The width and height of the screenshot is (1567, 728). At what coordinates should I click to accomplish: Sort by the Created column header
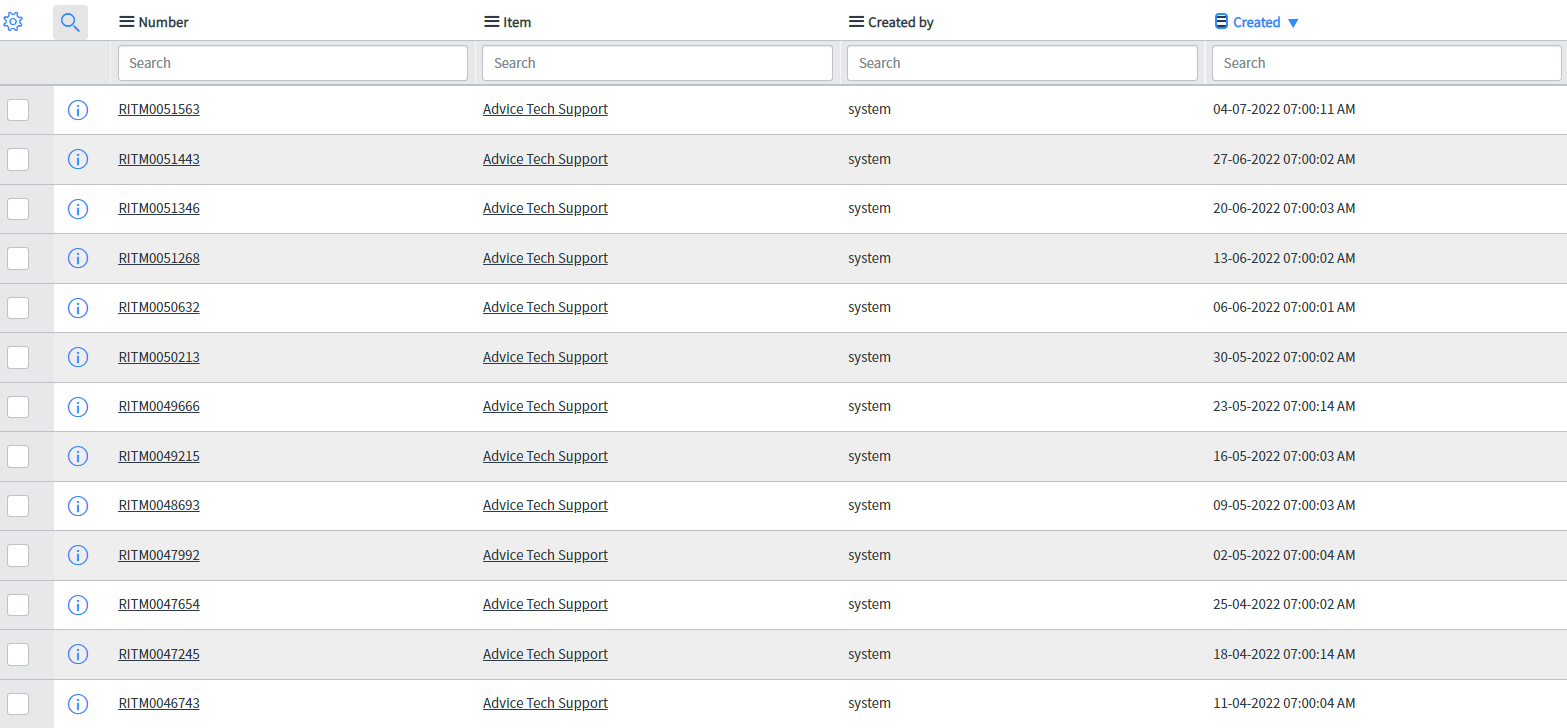1257,22
